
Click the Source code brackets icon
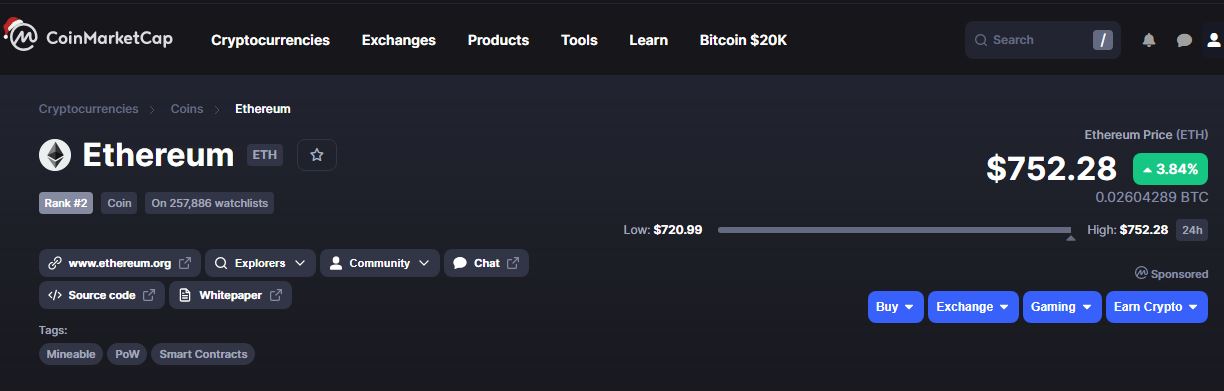coord(55,295)
